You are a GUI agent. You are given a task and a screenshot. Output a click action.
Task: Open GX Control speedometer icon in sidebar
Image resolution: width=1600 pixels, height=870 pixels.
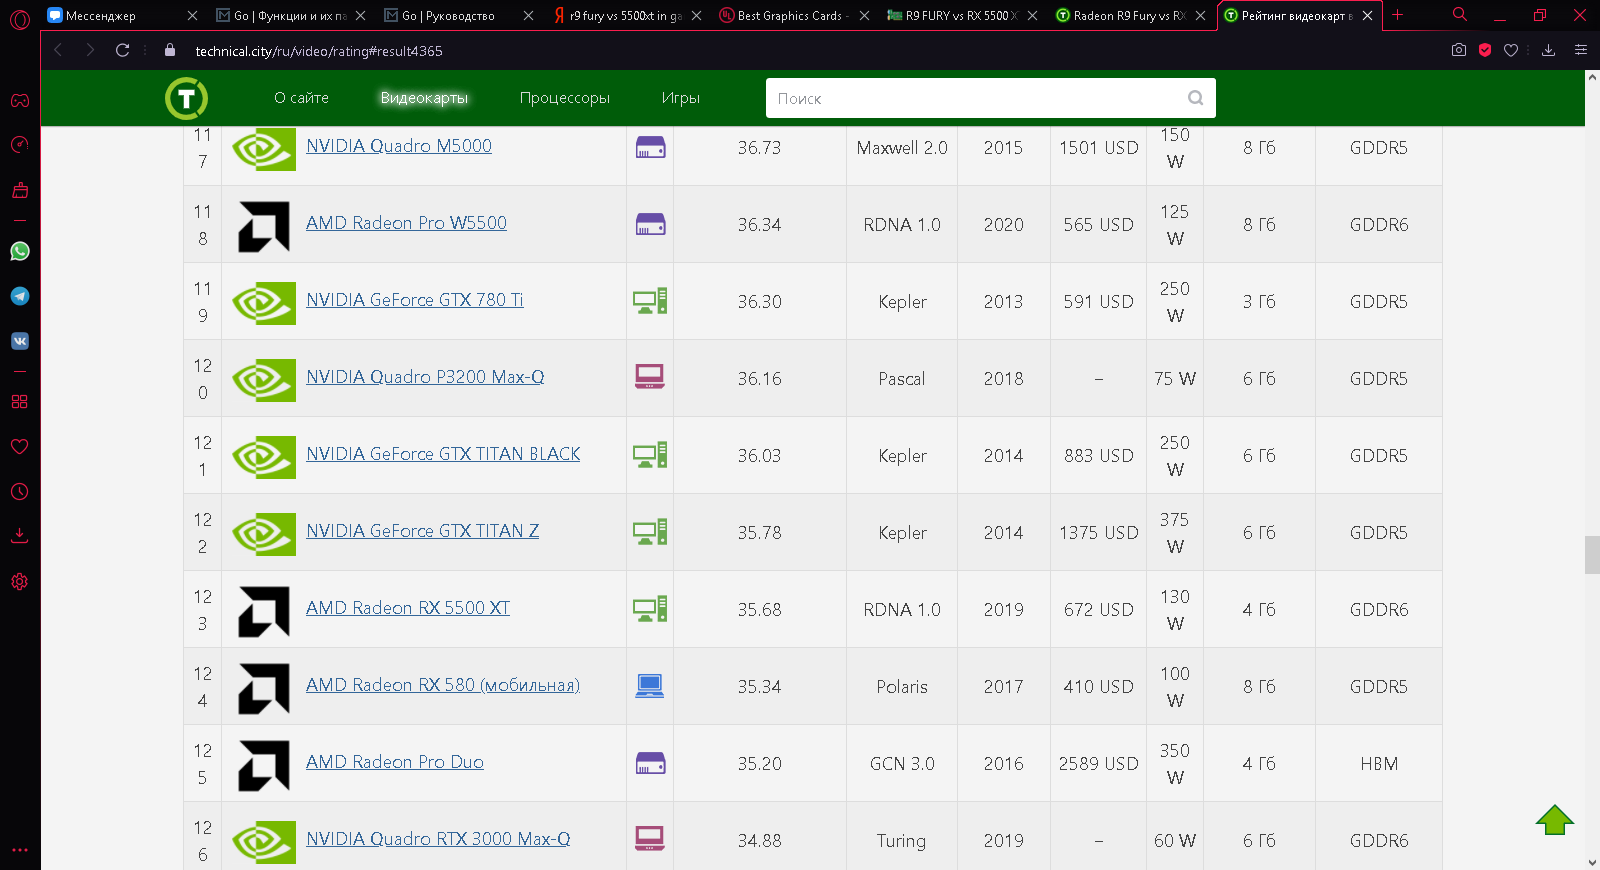20,145
